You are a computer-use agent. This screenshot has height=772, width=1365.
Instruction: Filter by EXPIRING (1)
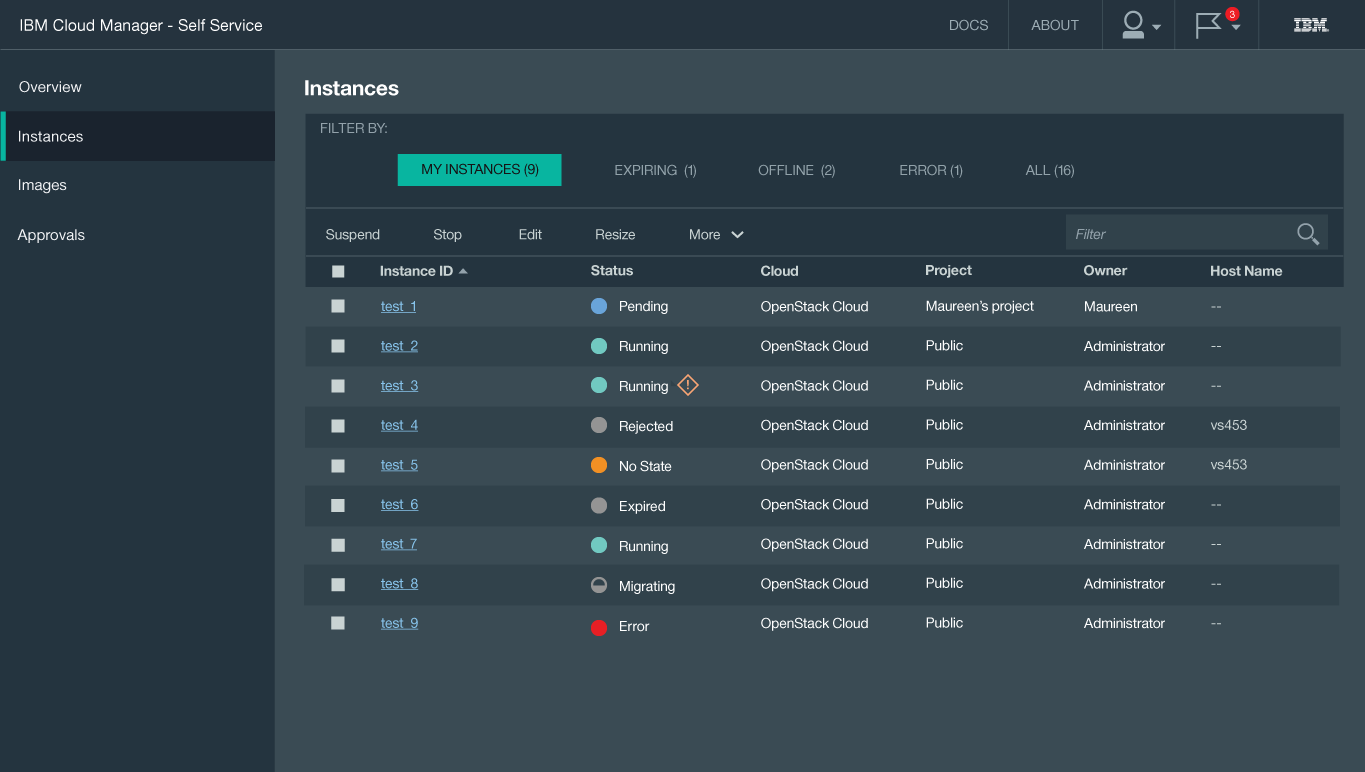coord(655,170)
